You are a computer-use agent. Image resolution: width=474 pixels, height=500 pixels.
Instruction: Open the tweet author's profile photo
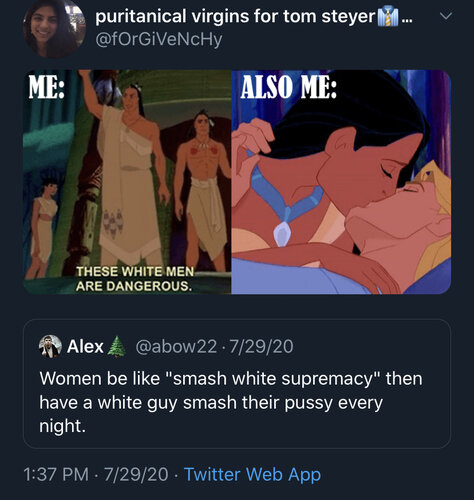pos(53,27)
